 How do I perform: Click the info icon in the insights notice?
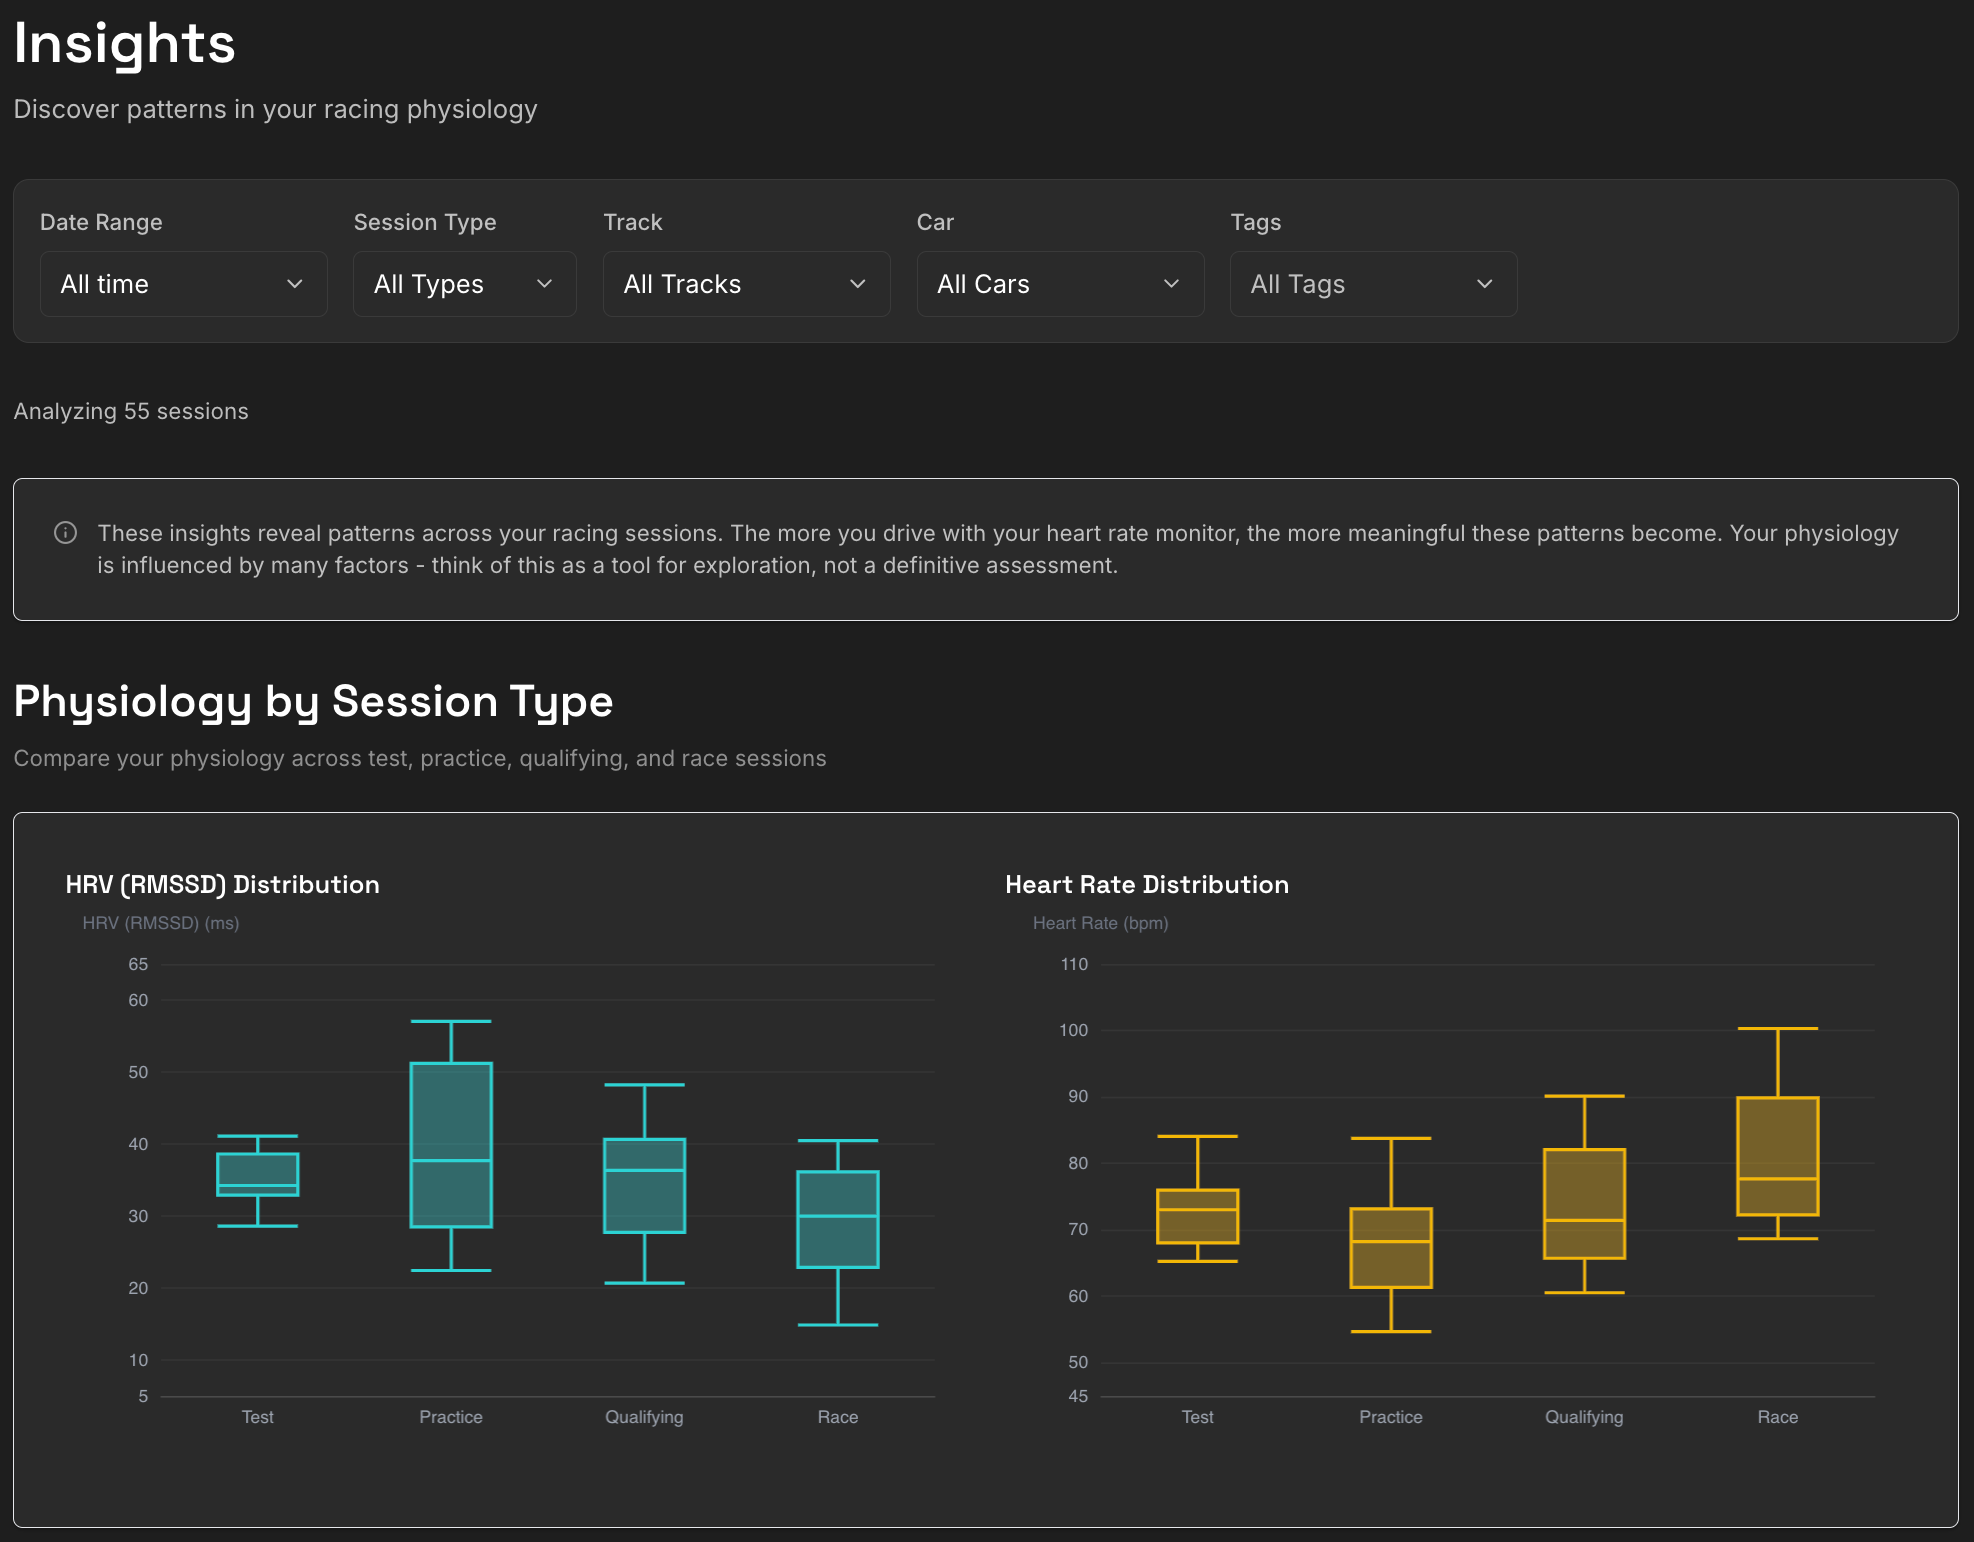(x=65, y=533)
